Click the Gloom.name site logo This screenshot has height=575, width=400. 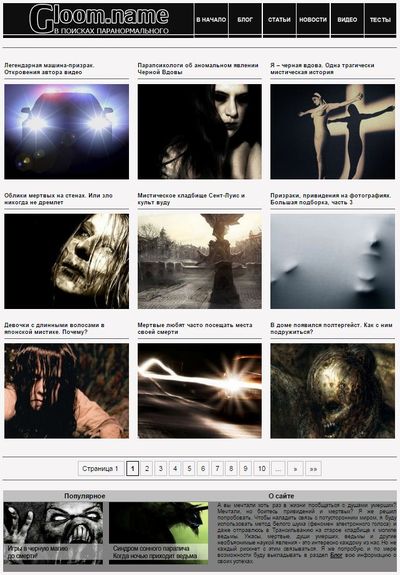coord(99,19)
